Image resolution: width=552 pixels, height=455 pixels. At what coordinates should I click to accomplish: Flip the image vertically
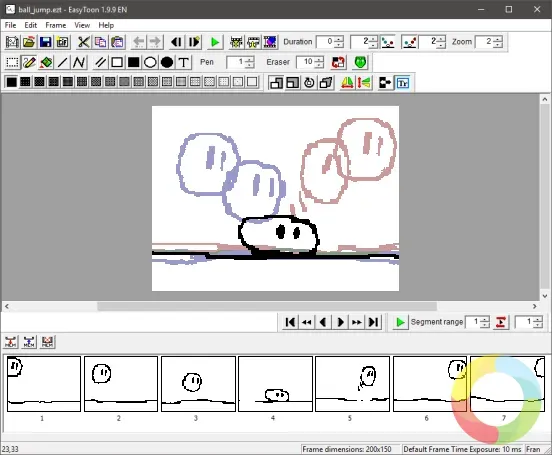coord(364,83)
